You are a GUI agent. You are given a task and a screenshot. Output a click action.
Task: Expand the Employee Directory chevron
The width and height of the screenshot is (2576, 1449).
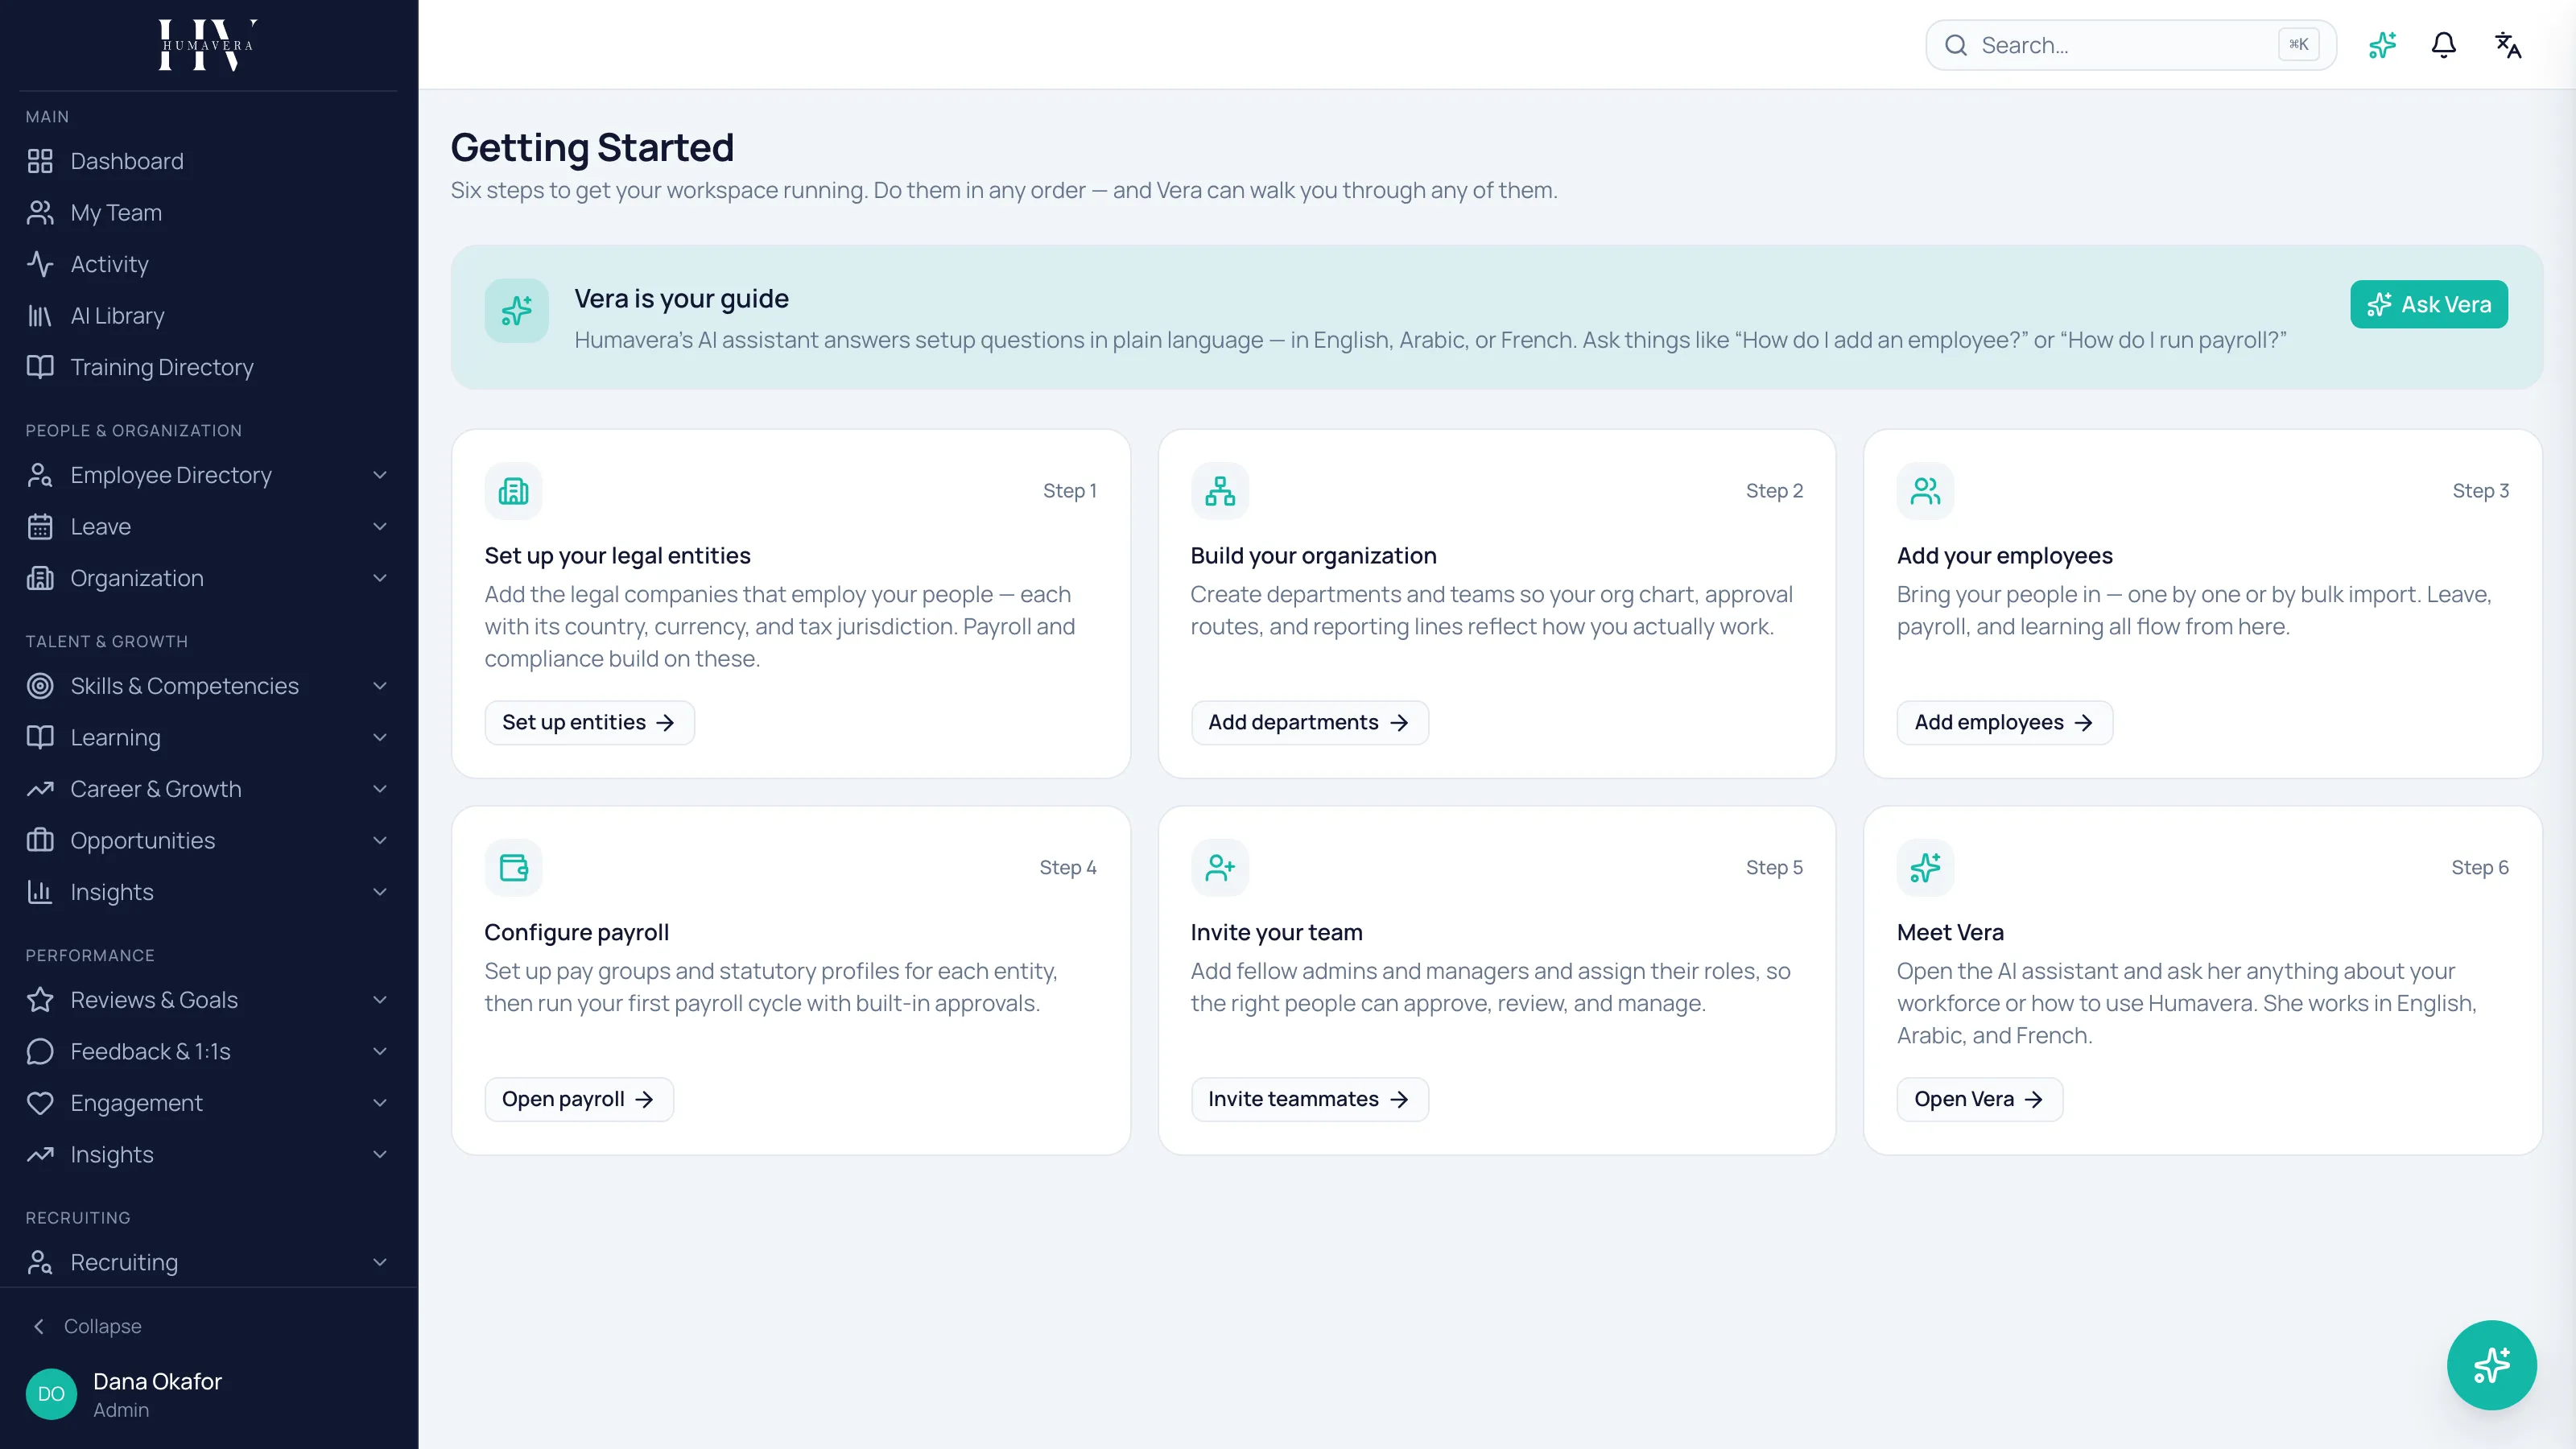380,475
